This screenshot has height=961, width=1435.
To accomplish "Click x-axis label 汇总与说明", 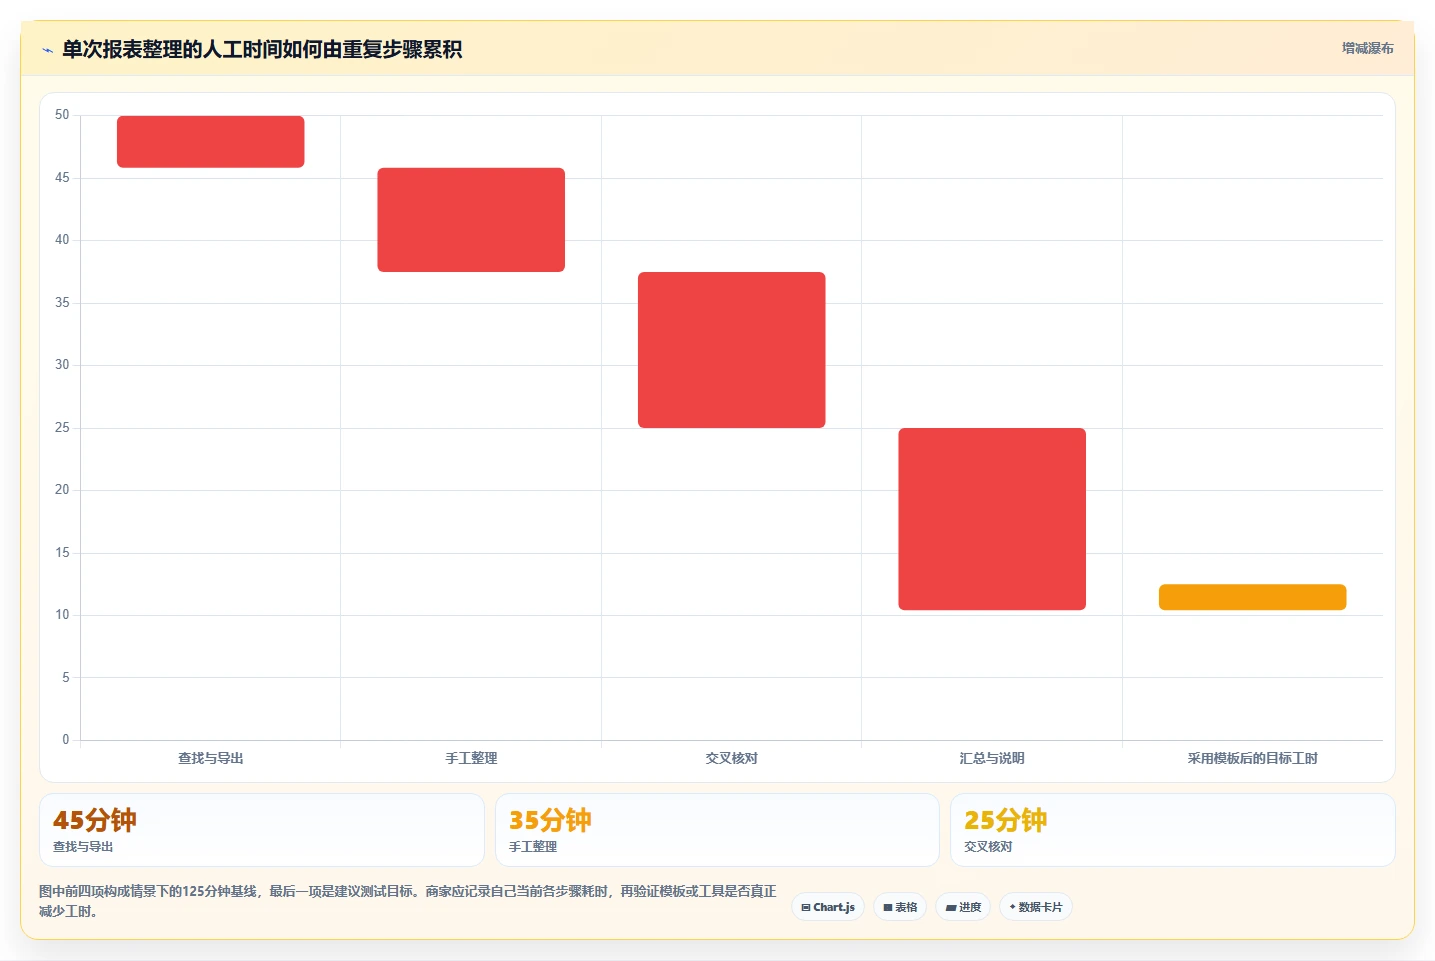I will [992, 758].
